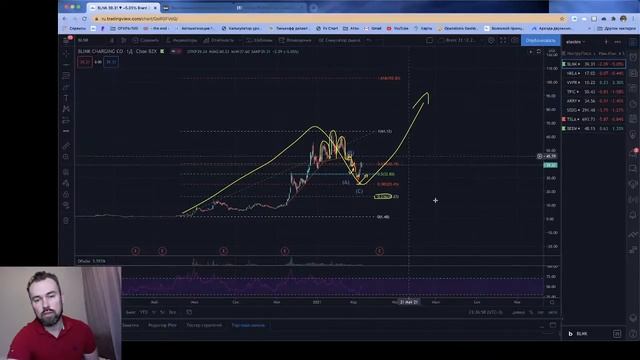640x360 pixels.
Task: Open the Шаблоны (templates) toolbar item
Action: click(260, 40)
